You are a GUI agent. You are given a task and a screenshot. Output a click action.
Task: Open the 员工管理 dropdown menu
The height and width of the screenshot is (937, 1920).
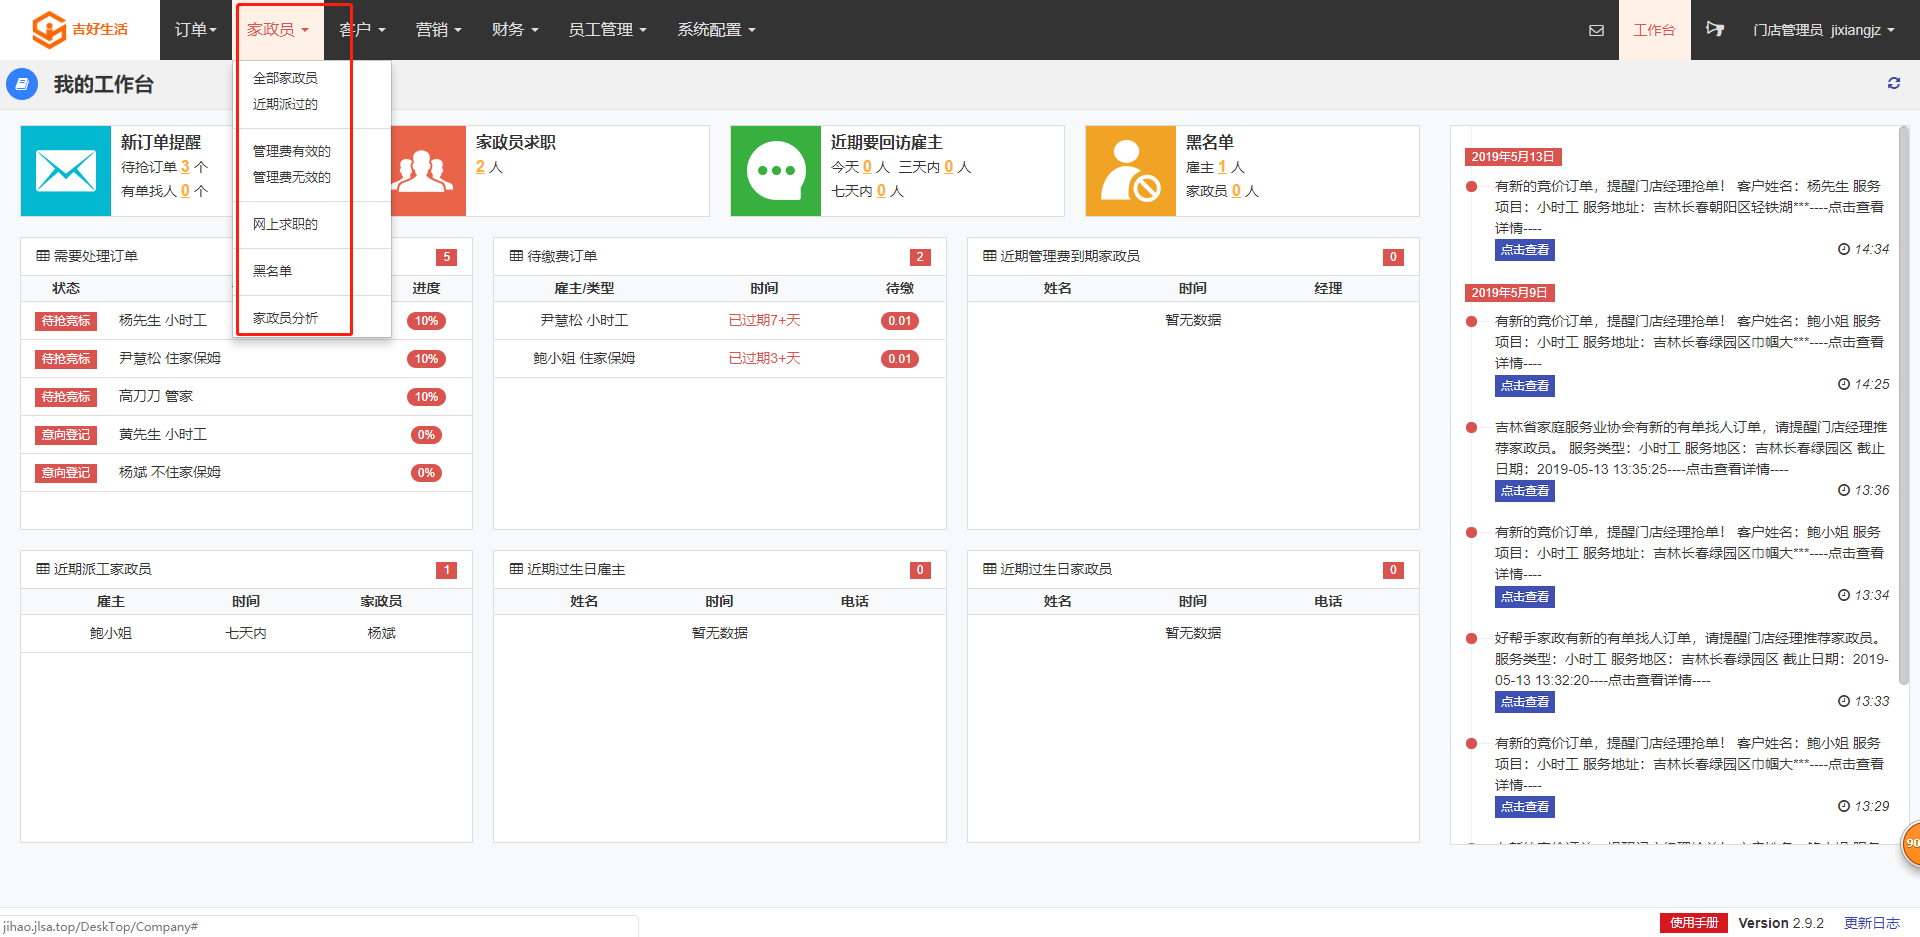pyautogui.click(x=607, y=30)
